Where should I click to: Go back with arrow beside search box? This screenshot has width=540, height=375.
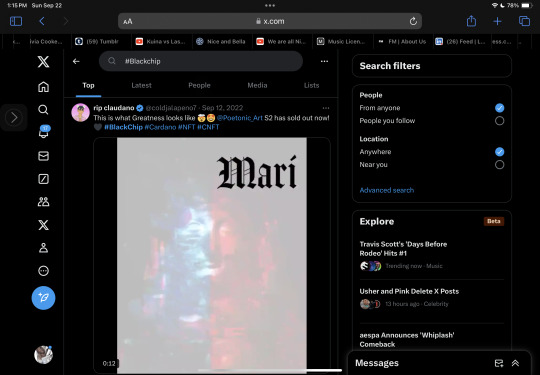point(76,61)
